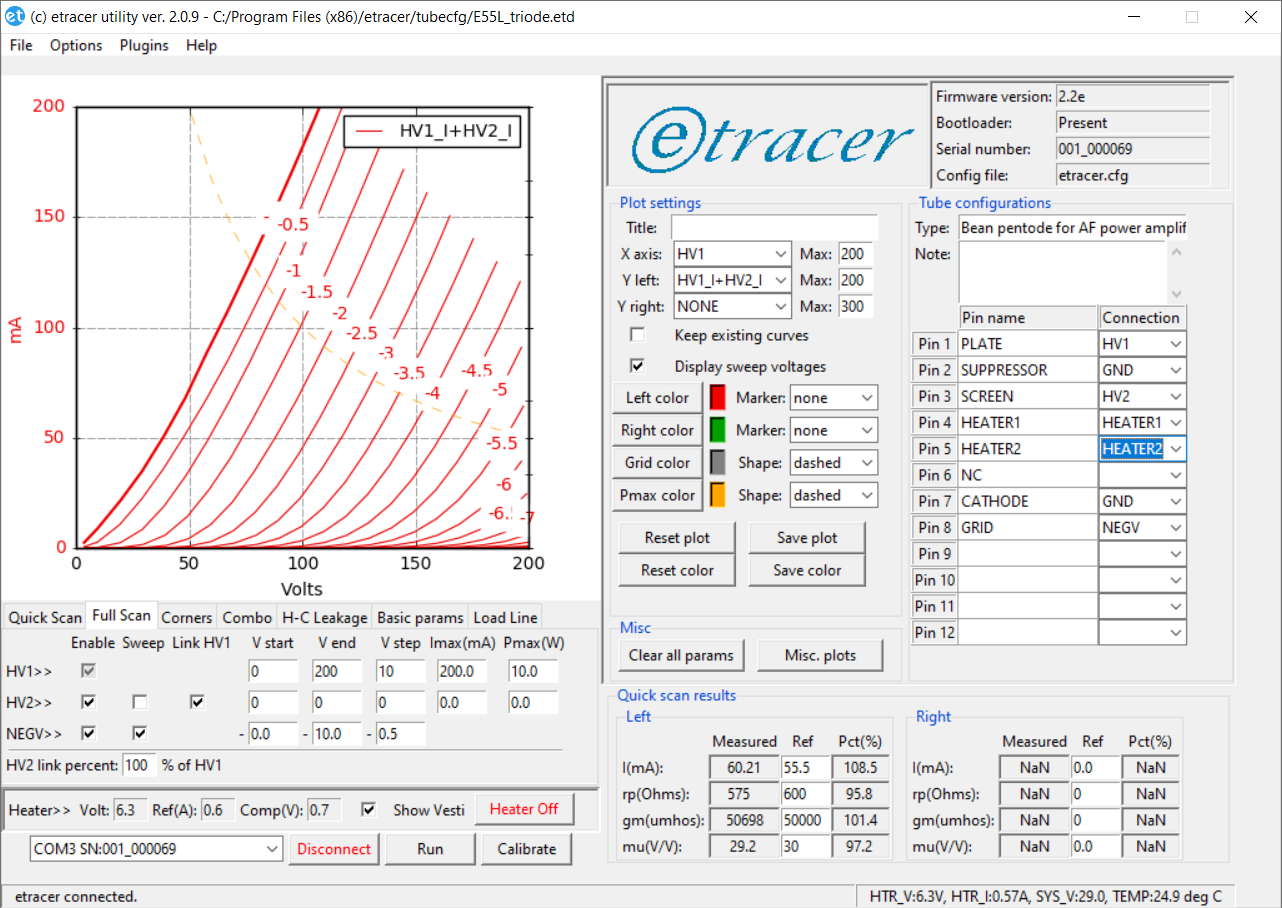Click Clear all params button
Viewport: 1282px width, 908px height.
click(x=681, y=655)
